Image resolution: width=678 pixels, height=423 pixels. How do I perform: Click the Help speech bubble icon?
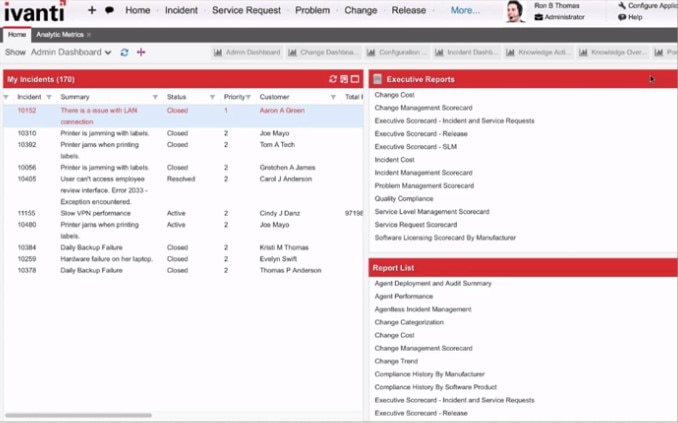pos(622,17)
